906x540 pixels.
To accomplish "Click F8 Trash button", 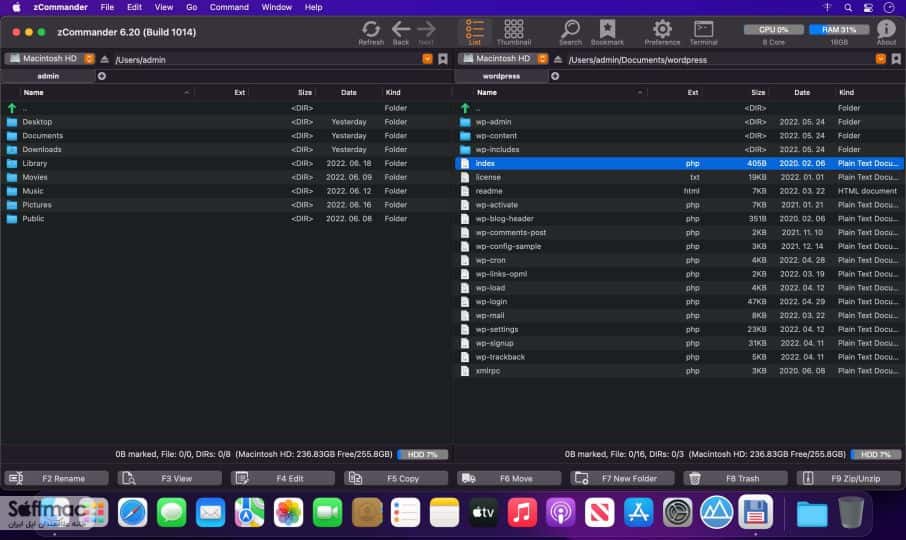I will click(736, 478).
